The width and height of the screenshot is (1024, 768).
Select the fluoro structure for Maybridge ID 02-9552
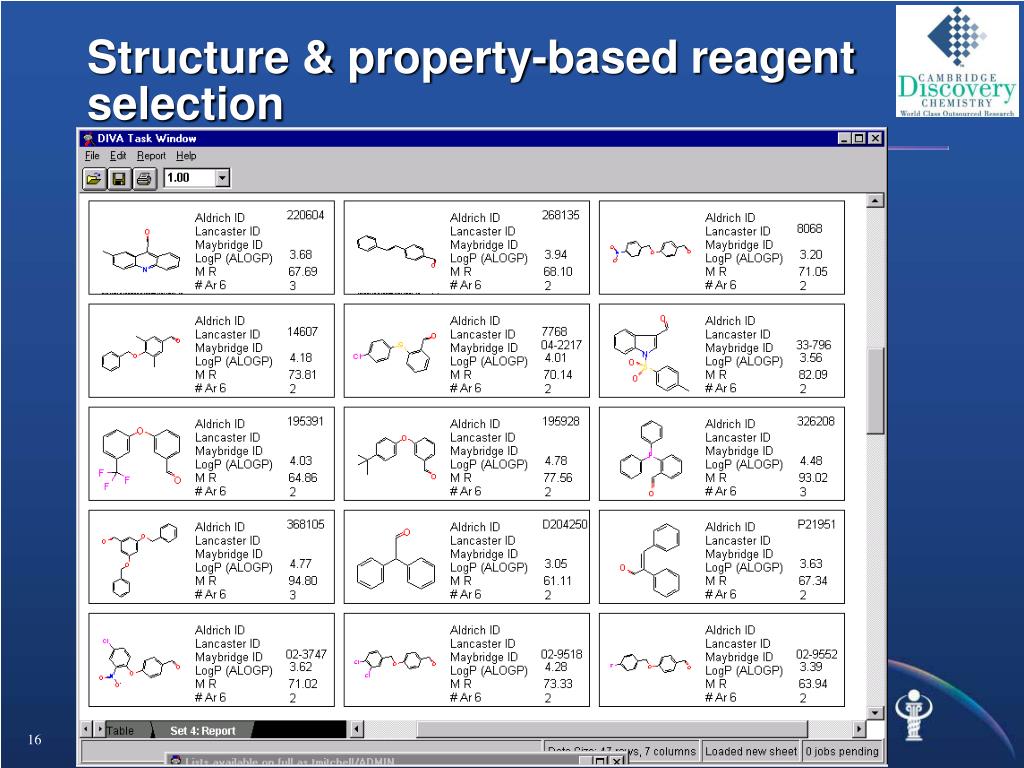pos(650,663)
